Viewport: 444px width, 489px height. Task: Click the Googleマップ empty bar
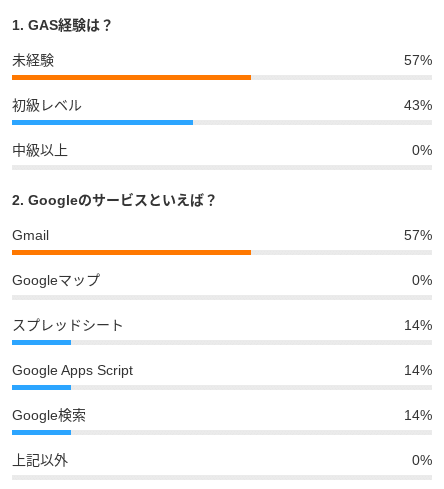point(222,298)
